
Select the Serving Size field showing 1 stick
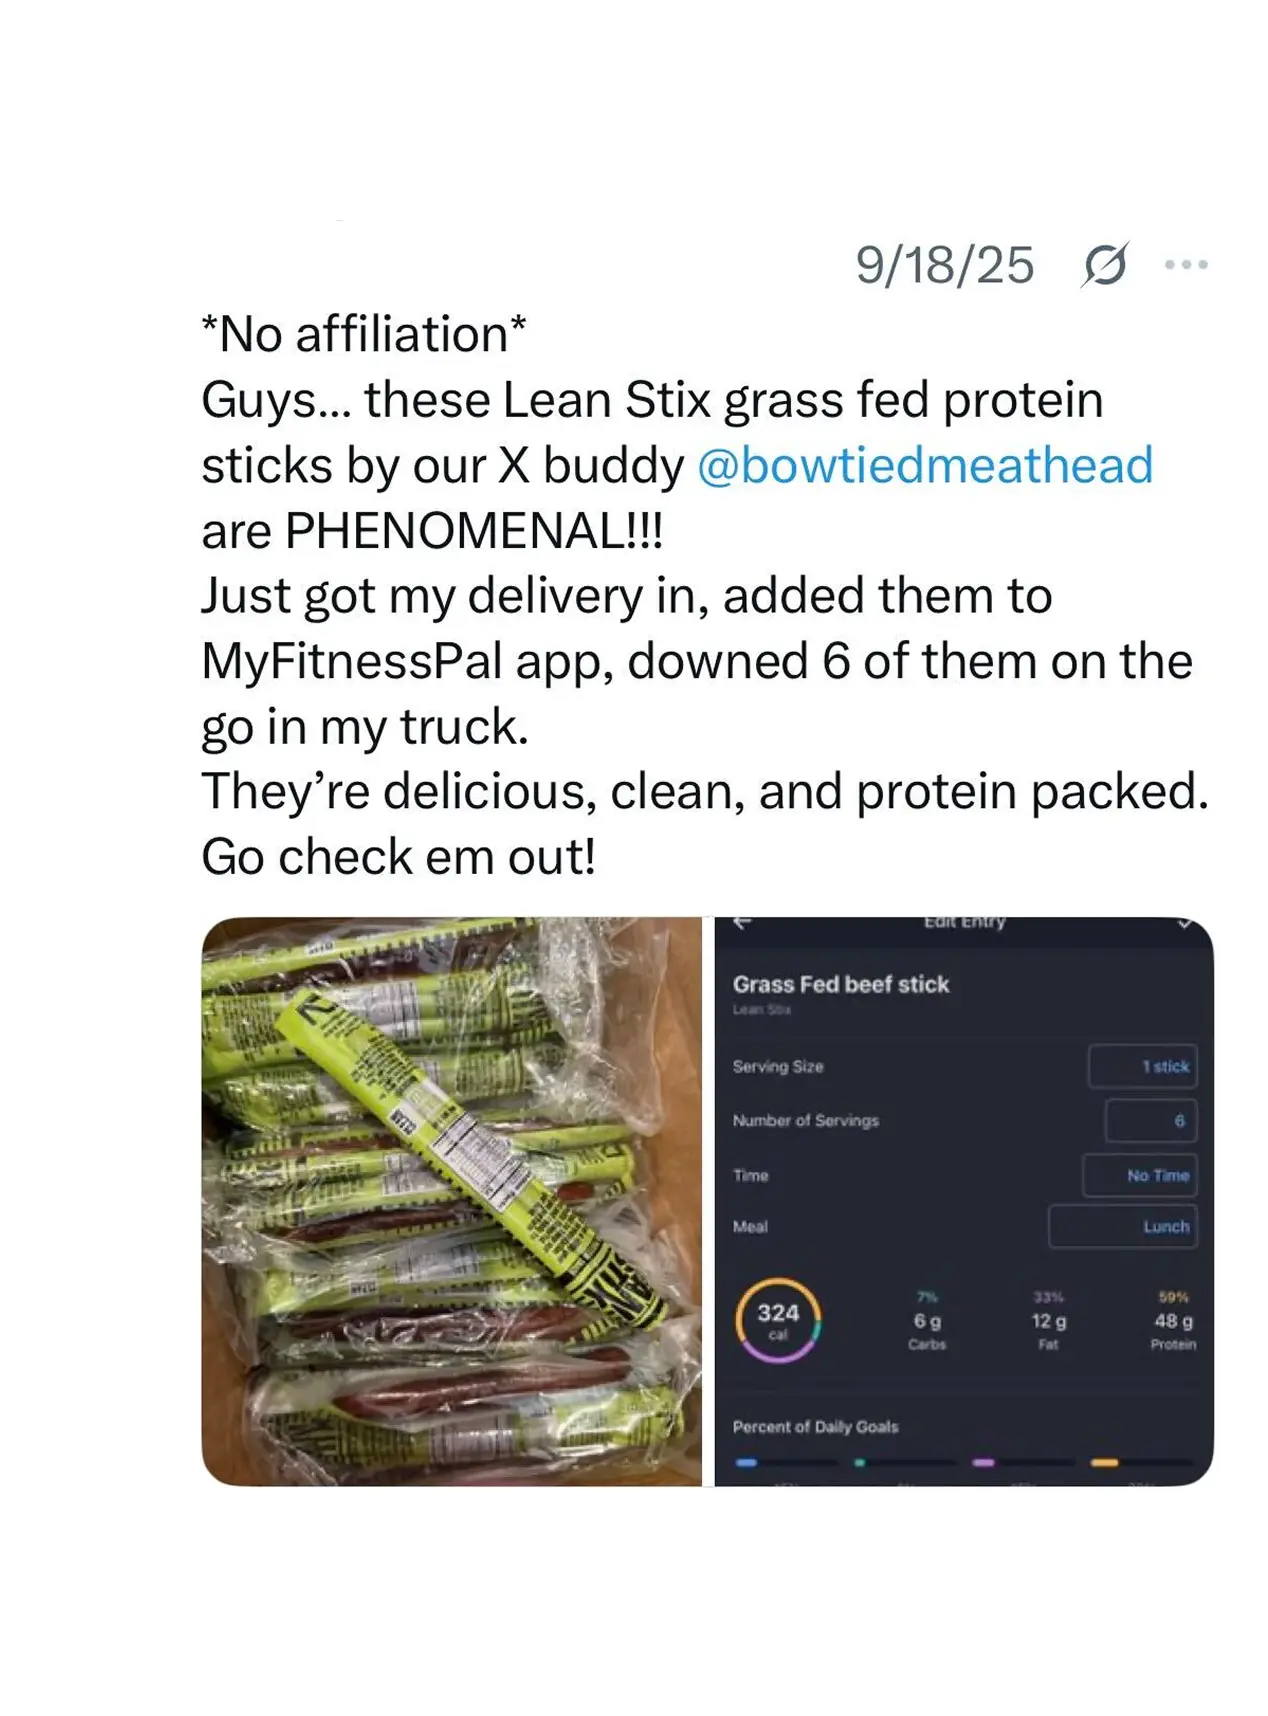pyautogui.click(x=1142, y=1067)
